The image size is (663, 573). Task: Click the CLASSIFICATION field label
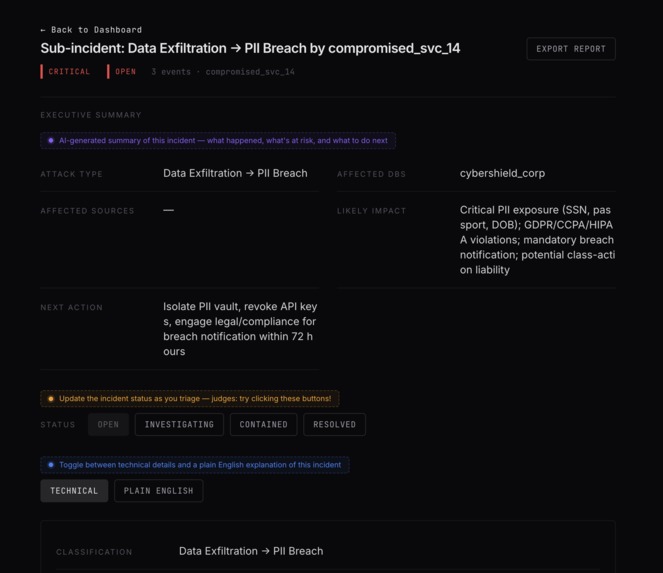(94, 552)
